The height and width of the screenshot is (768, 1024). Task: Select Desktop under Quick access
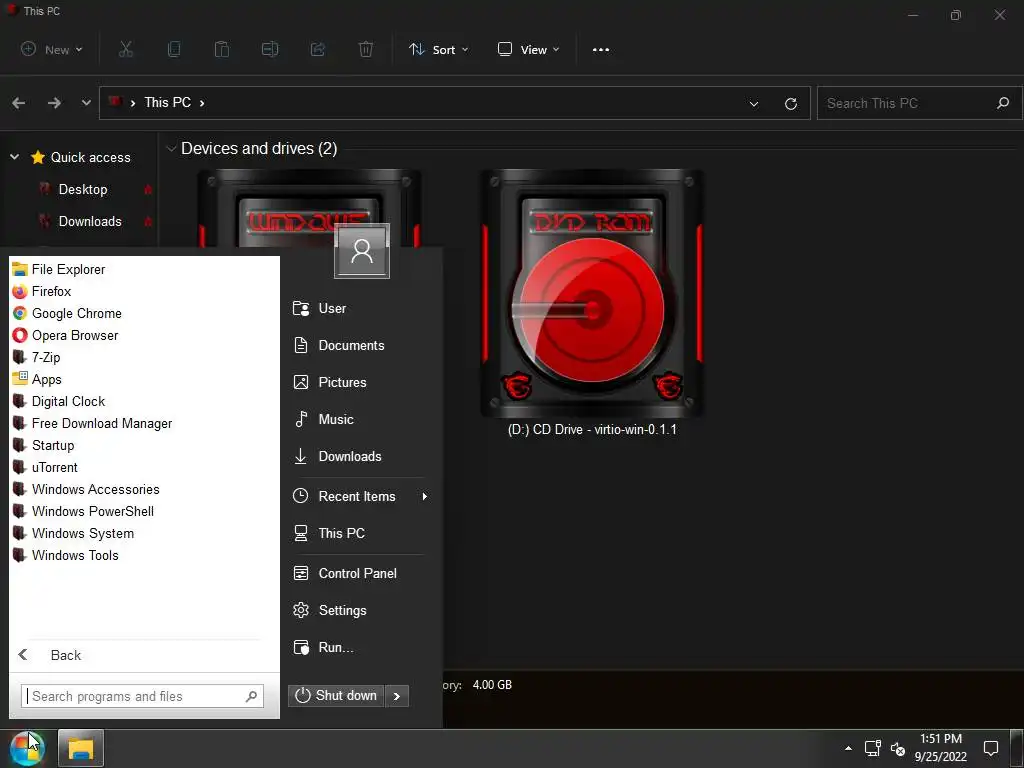pyautogui.click(x=83, y=189)
